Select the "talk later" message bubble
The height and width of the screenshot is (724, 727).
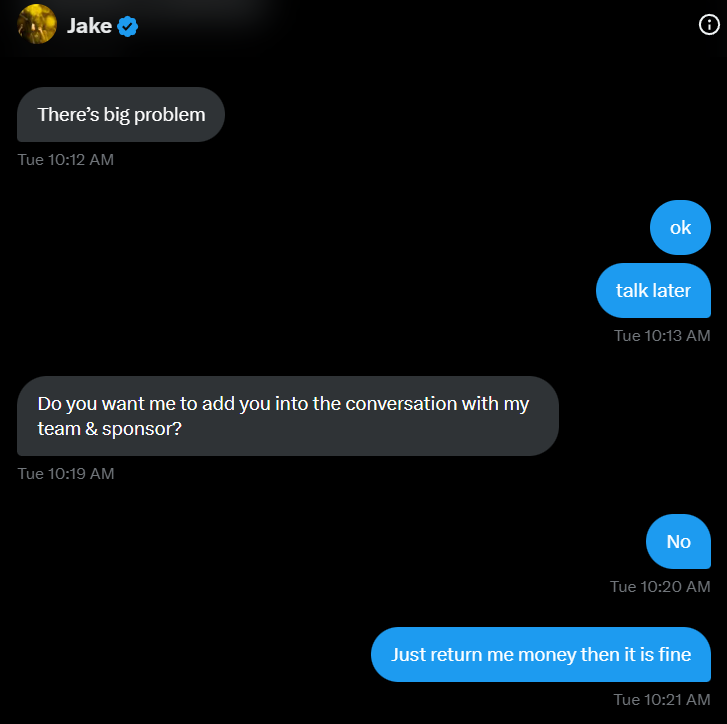coord(653,291)
